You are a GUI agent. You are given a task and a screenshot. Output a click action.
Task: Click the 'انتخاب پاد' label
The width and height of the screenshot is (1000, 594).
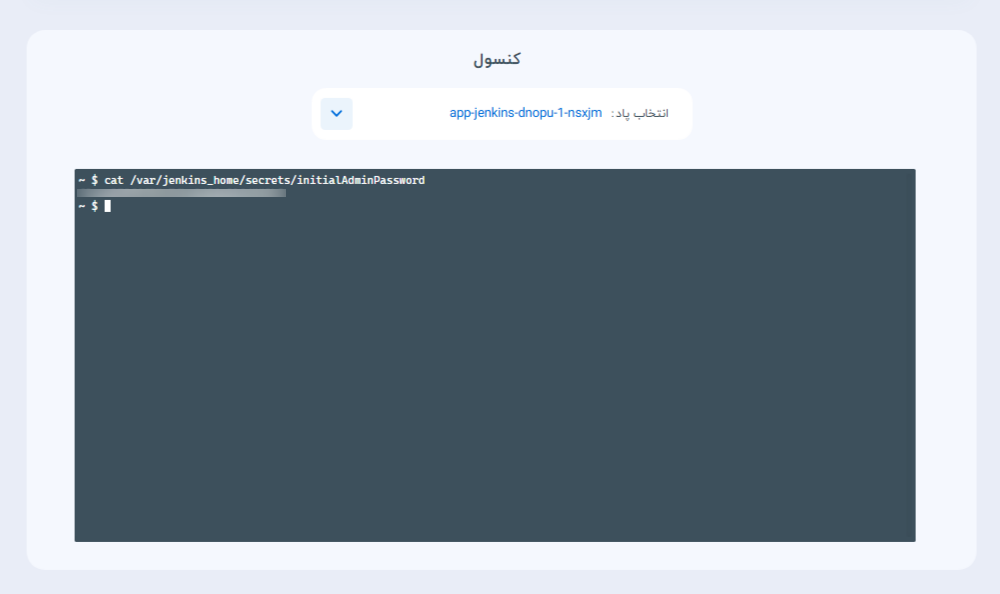click(x=640, y=114)
